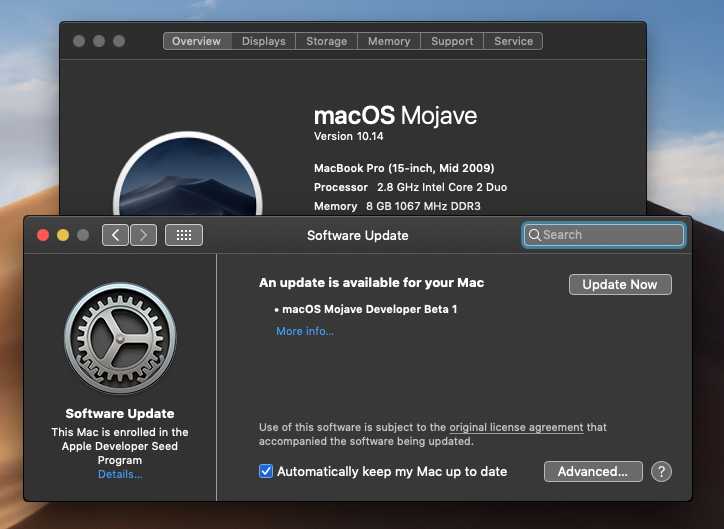Open the Storage tab
Screen dimensions: 724x529
point(326,41)
